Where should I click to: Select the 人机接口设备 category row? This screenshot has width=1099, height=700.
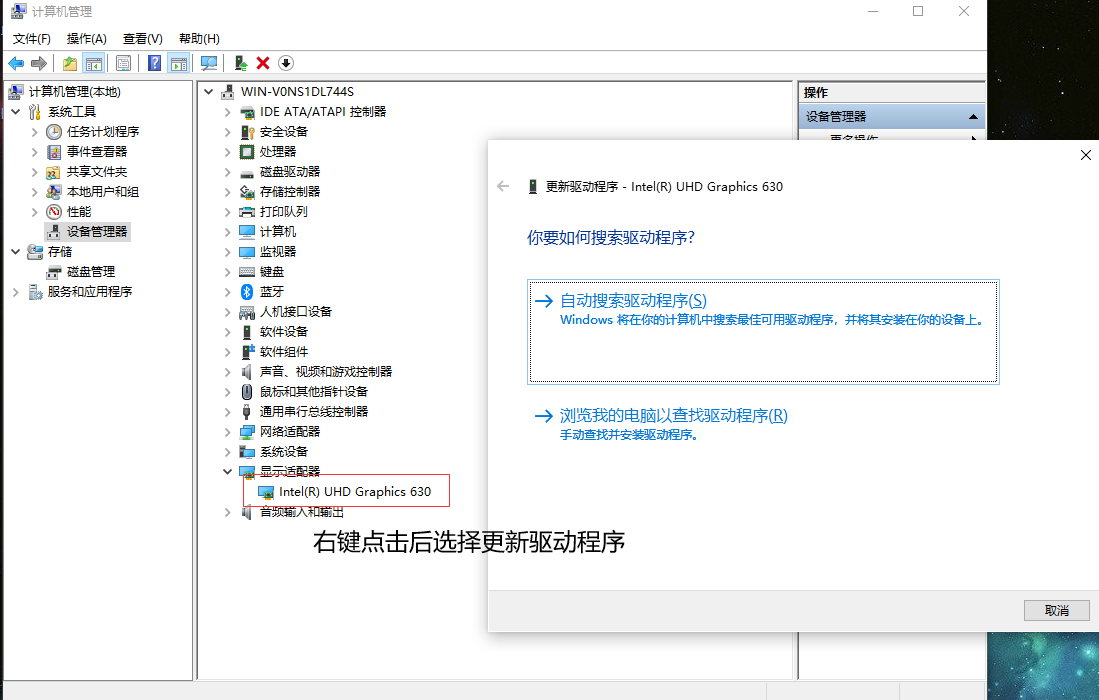pos(296,312)
